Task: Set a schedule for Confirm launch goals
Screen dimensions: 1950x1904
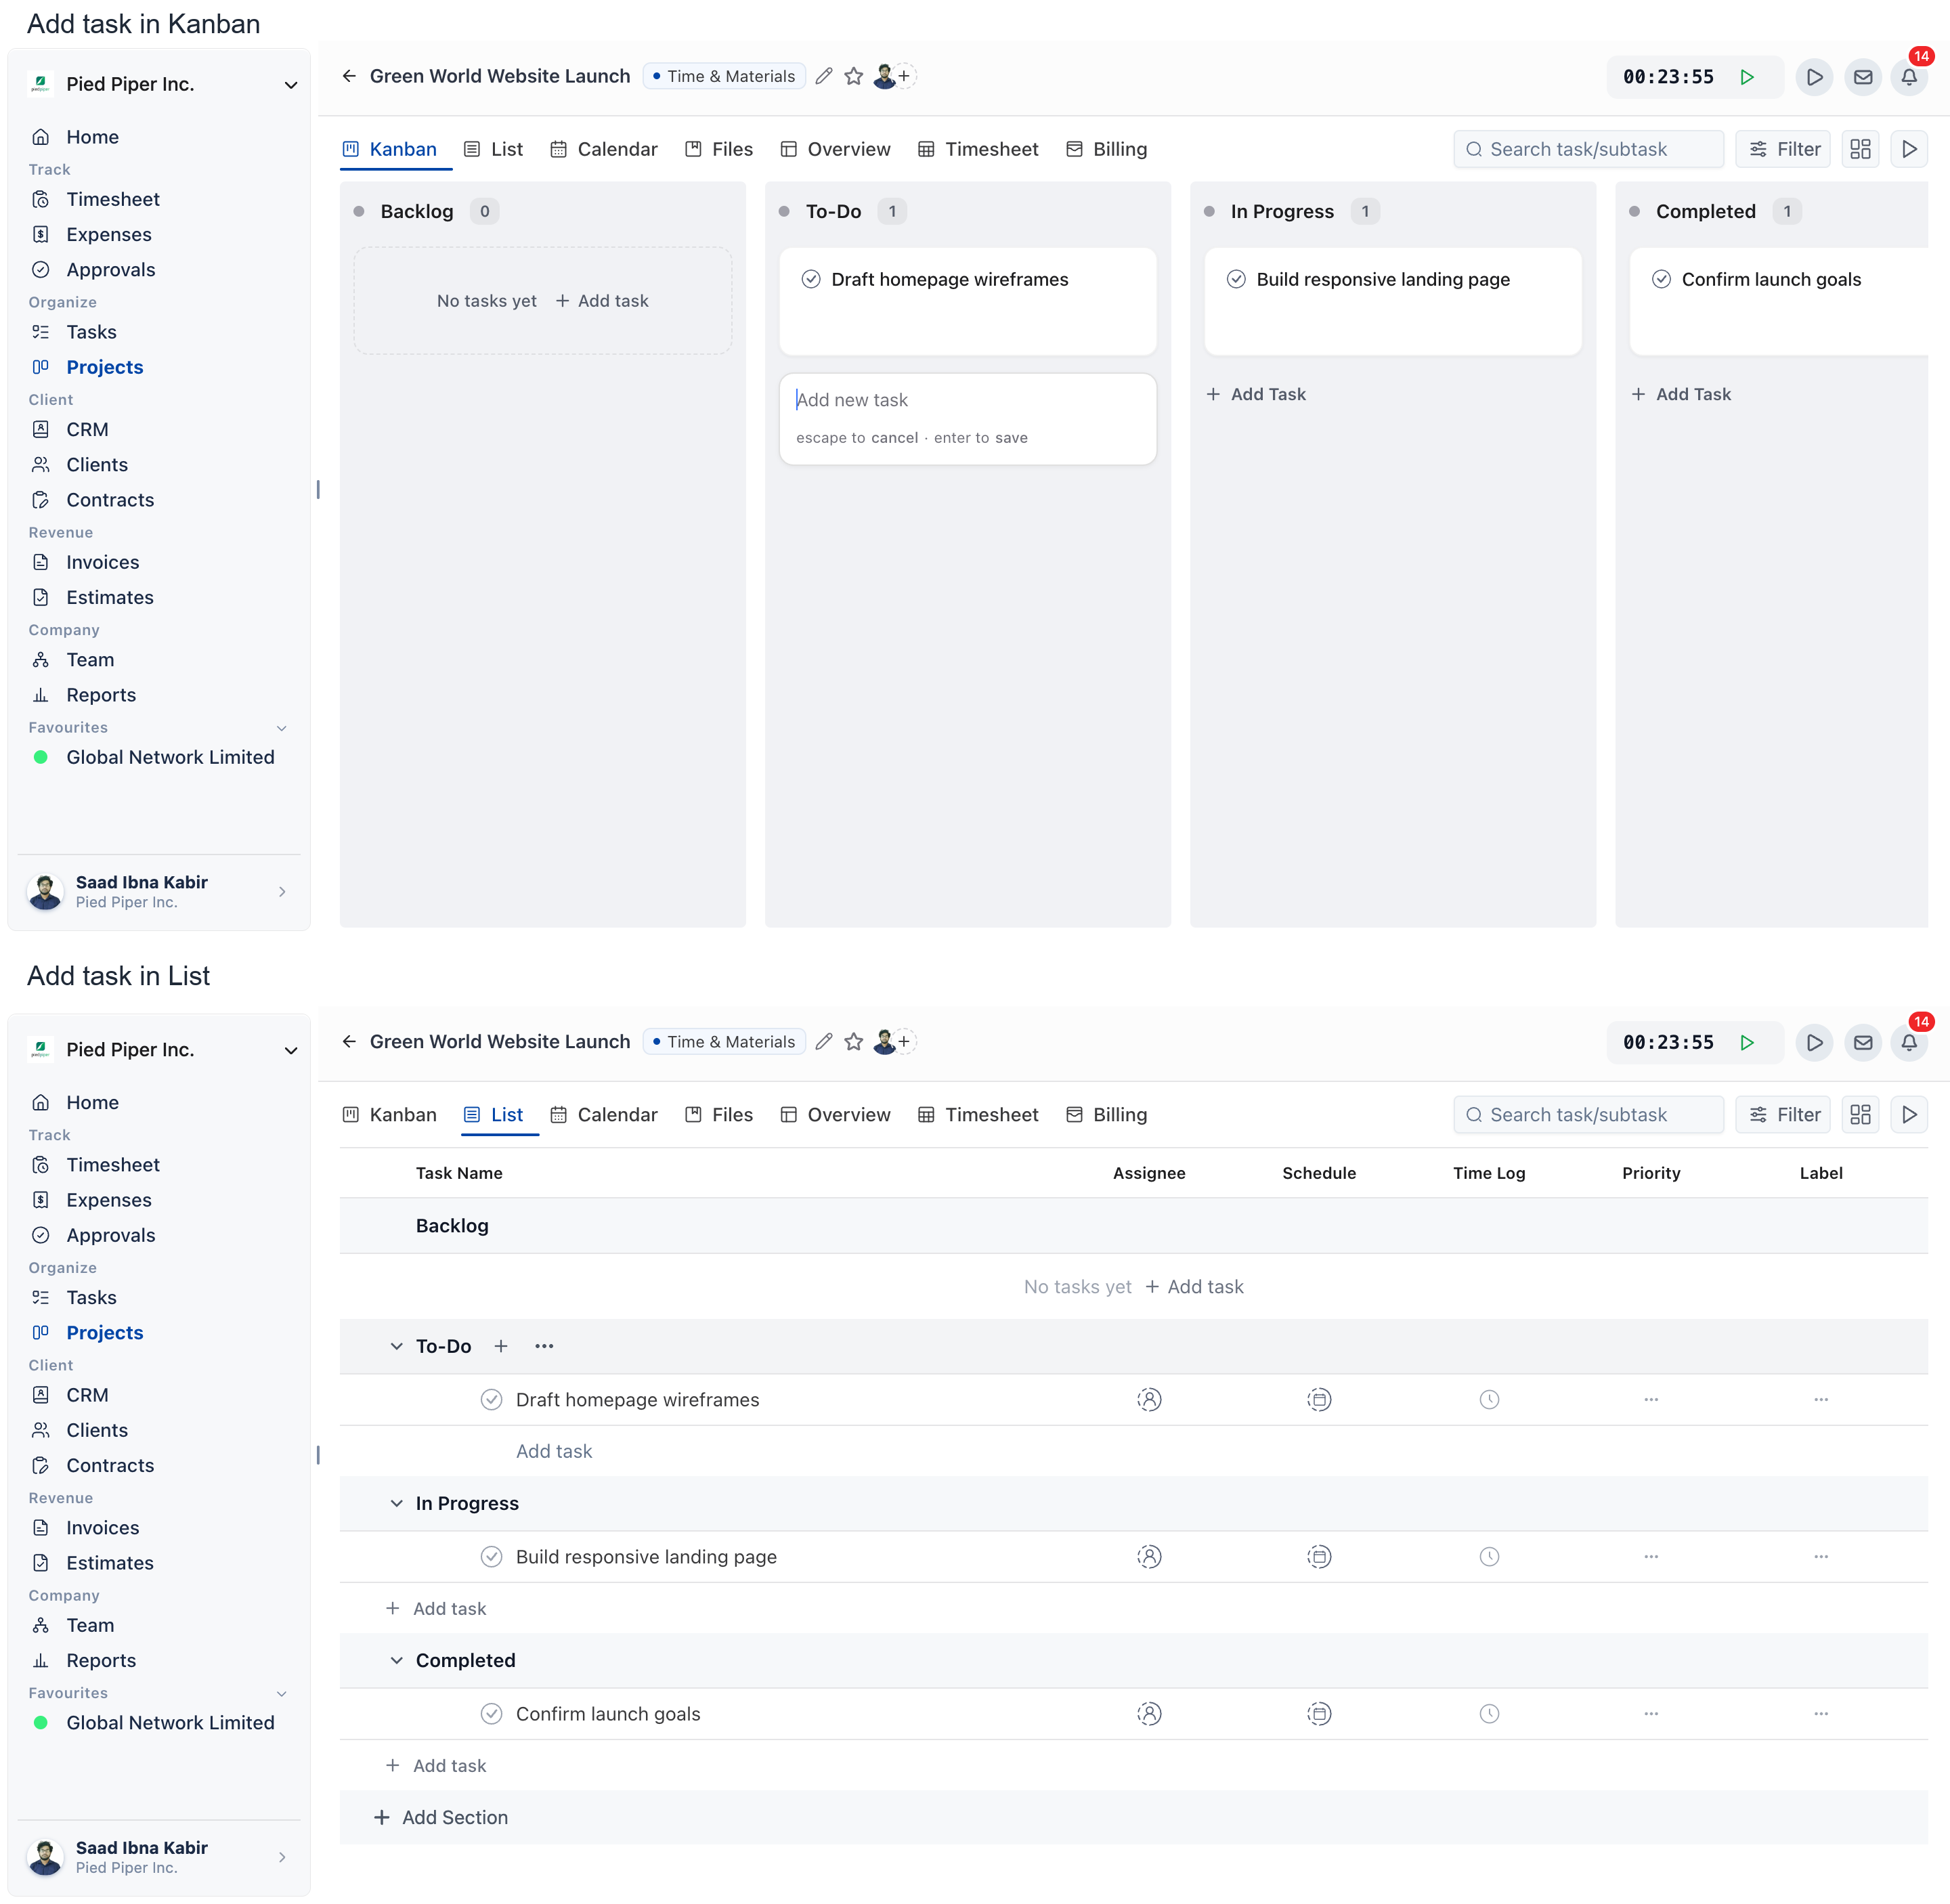Action: 1319,1714
